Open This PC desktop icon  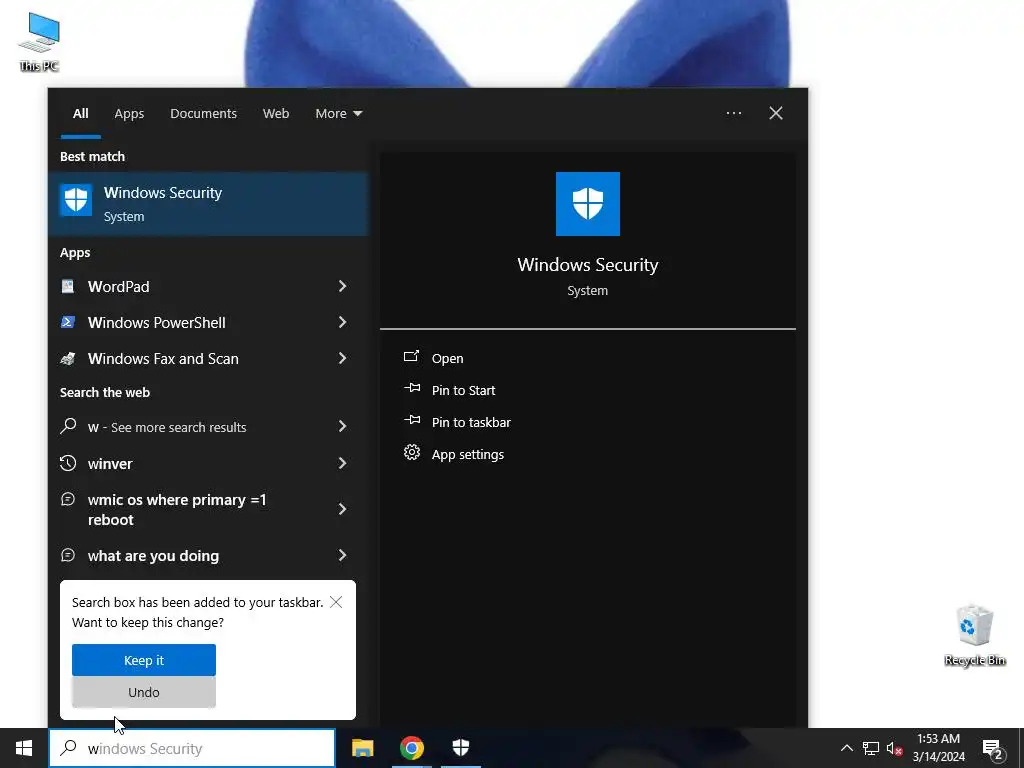coord(39,41)
